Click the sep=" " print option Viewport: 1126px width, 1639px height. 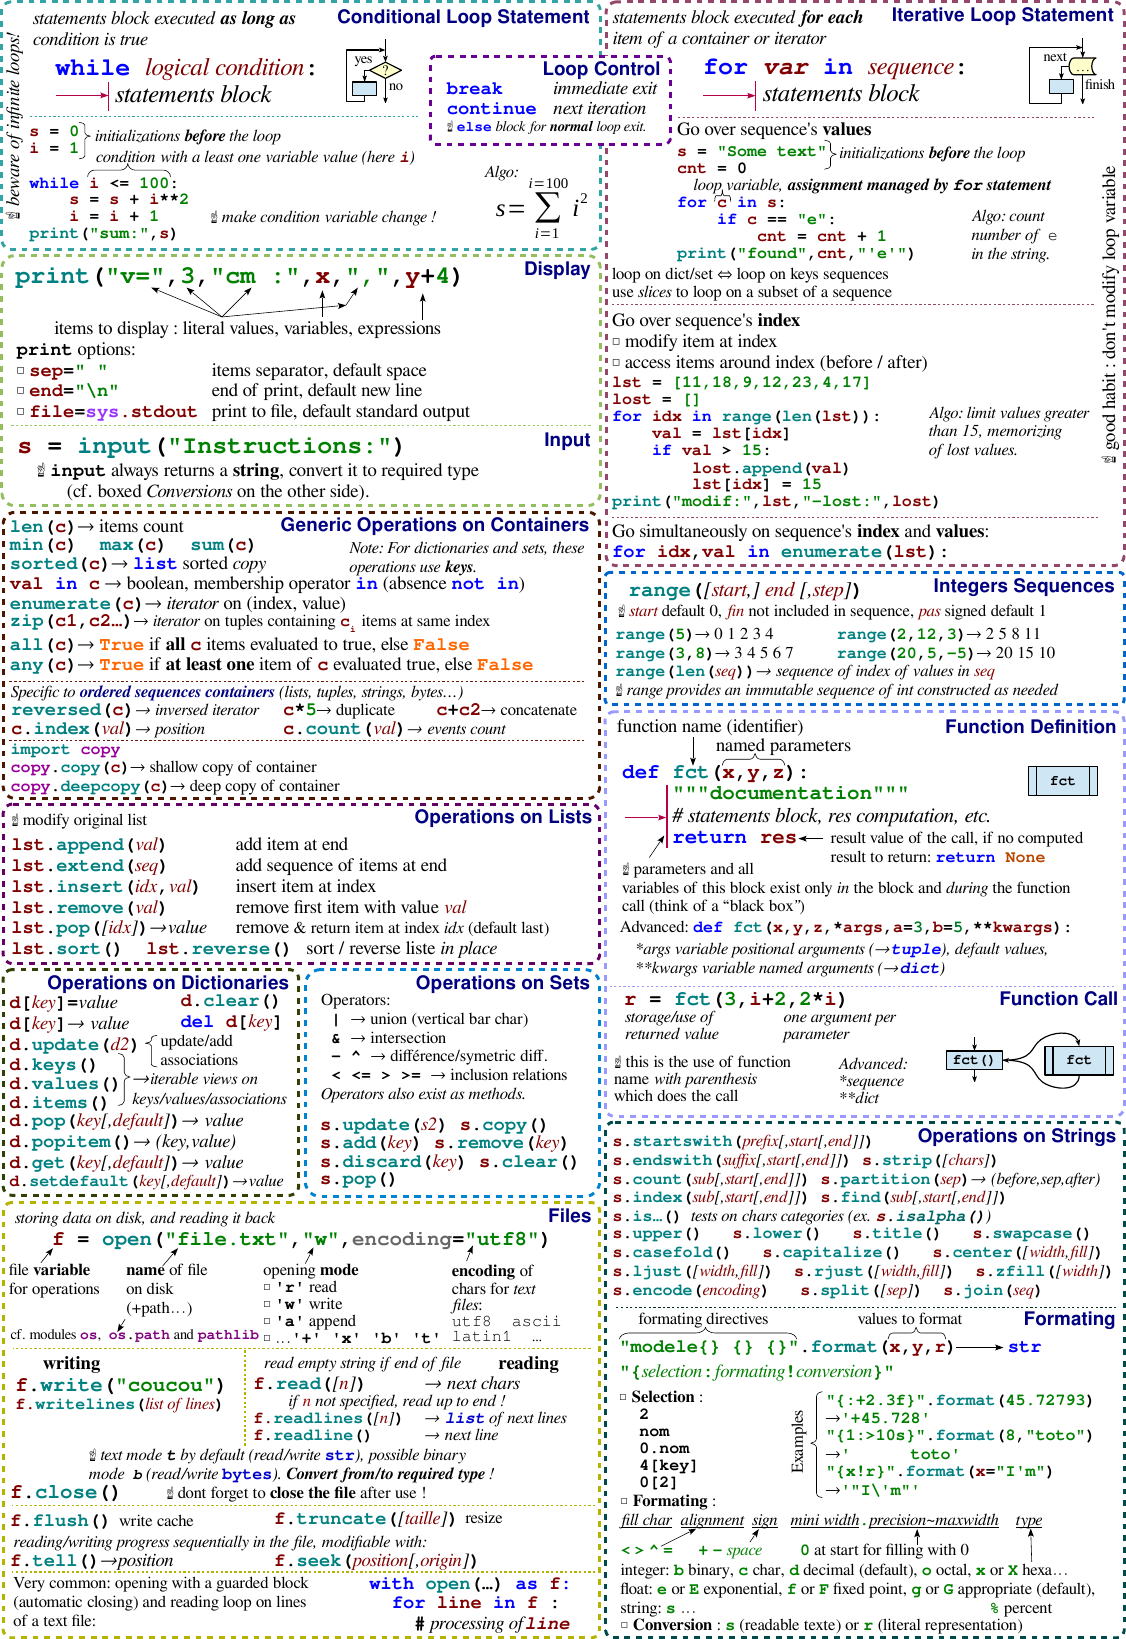[68, 371]
